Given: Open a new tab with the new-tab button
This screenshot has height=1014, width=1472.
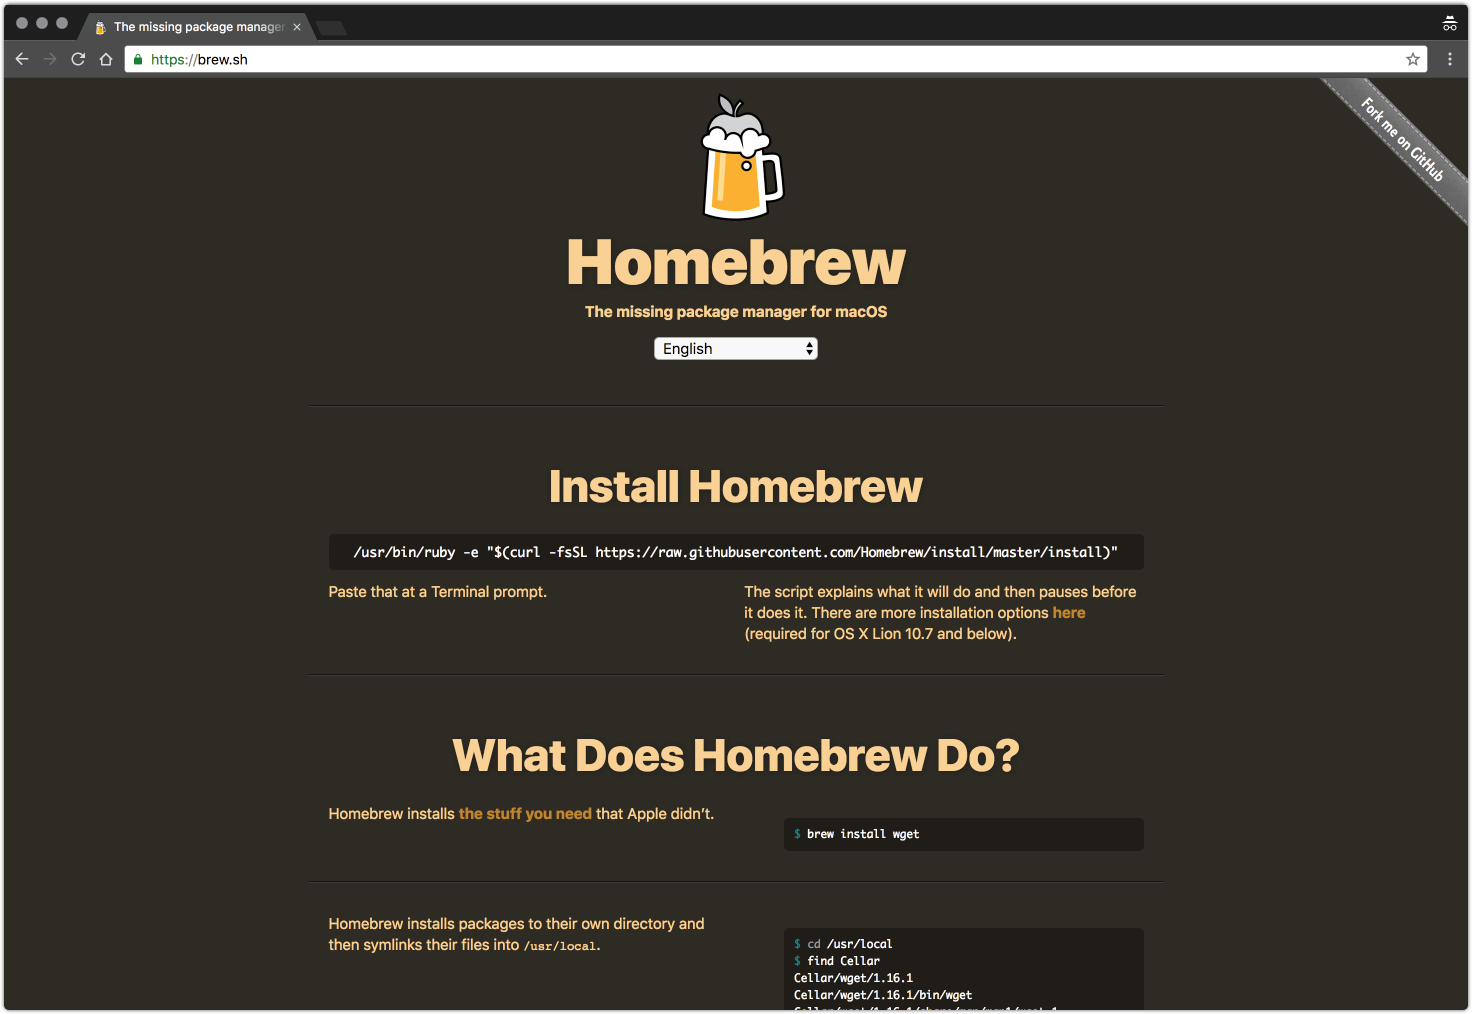Looking at the screenshot, I should pos(332,28).
